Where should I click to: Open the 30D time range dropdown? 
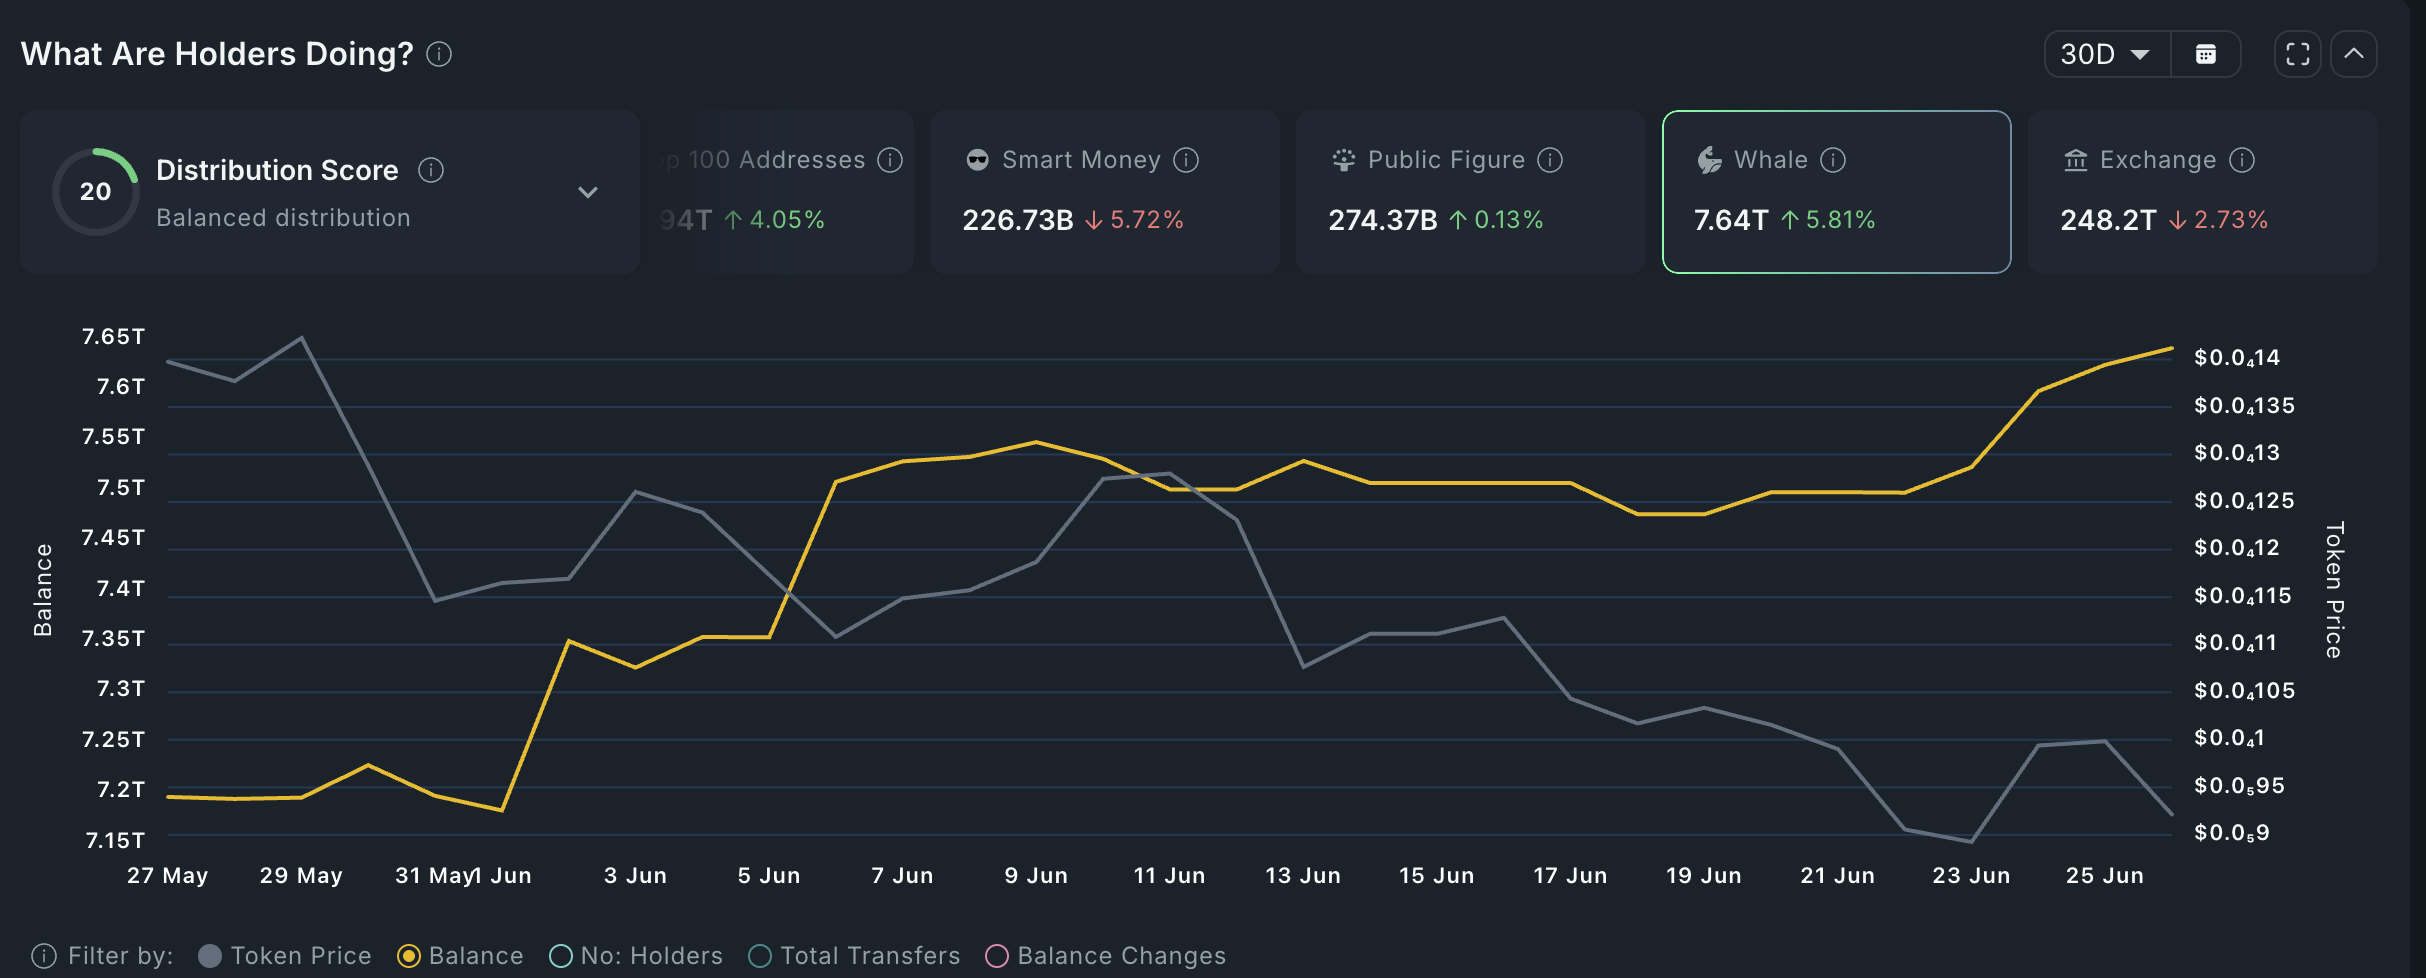(x=2106, y=54)
